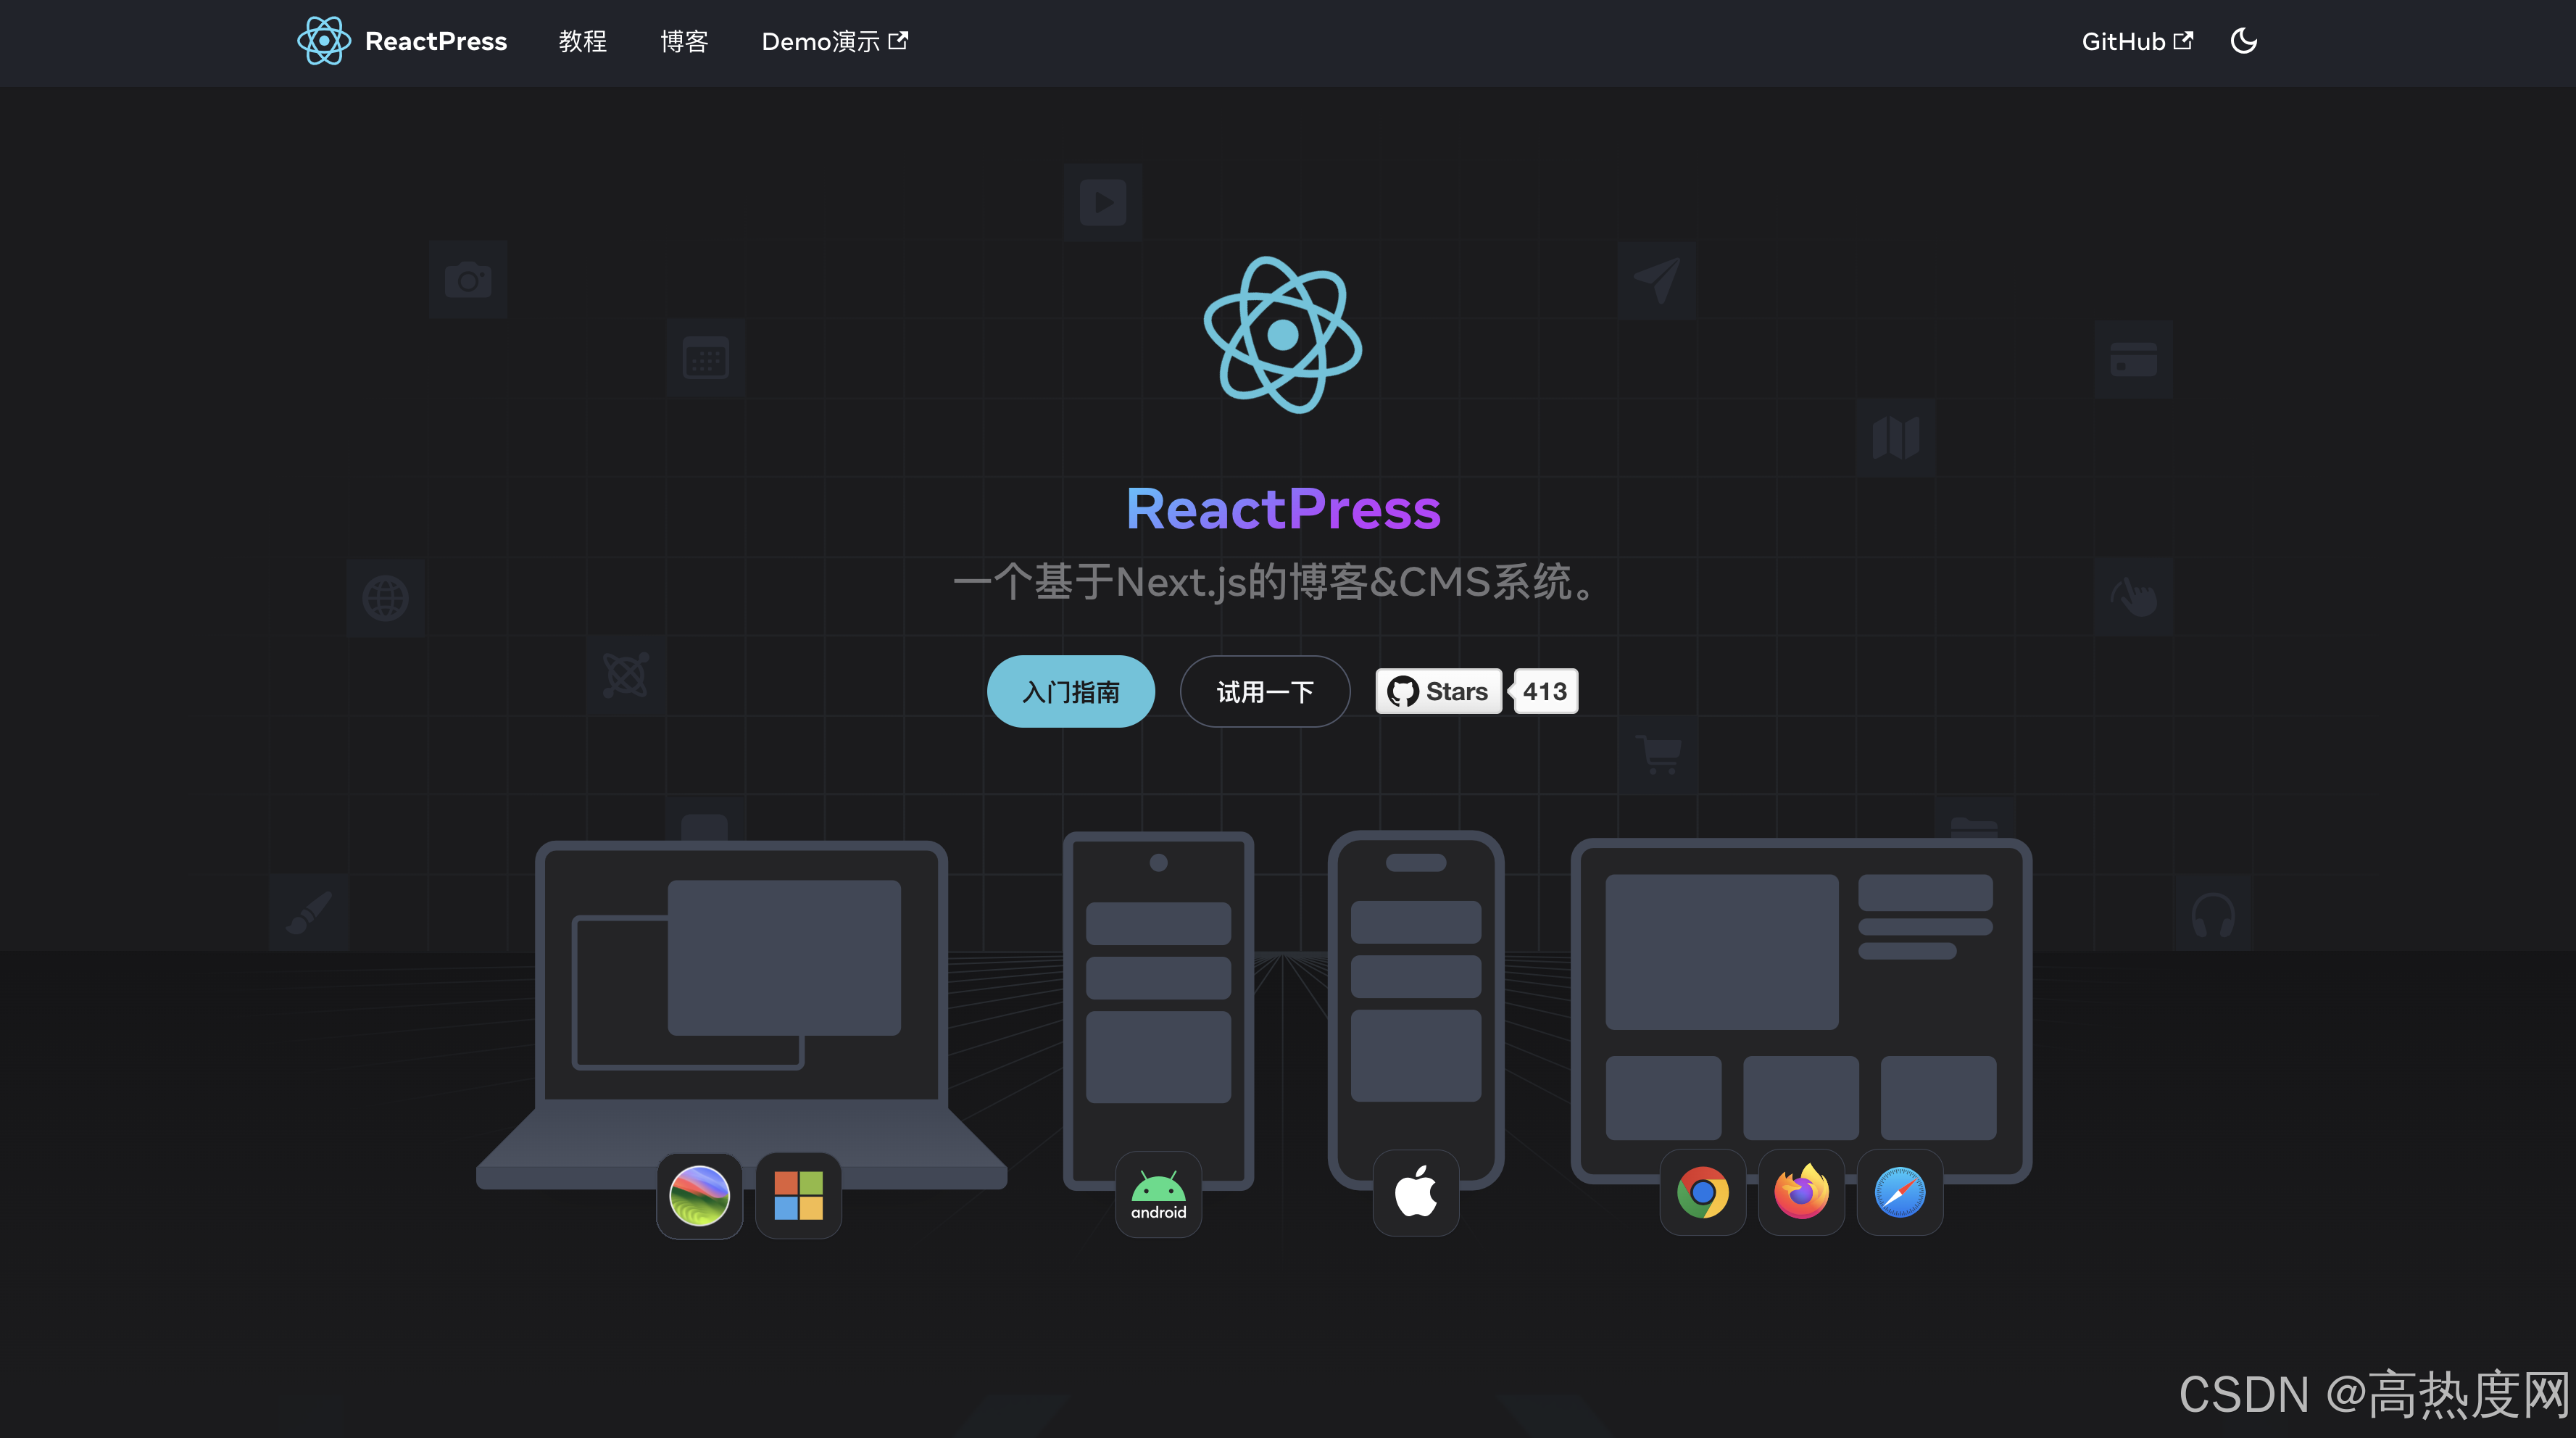The height and width of the screenshot is (1438, 2576).
Task: Click the ReactPress atom logo in navbar
Action: point(323,41)
